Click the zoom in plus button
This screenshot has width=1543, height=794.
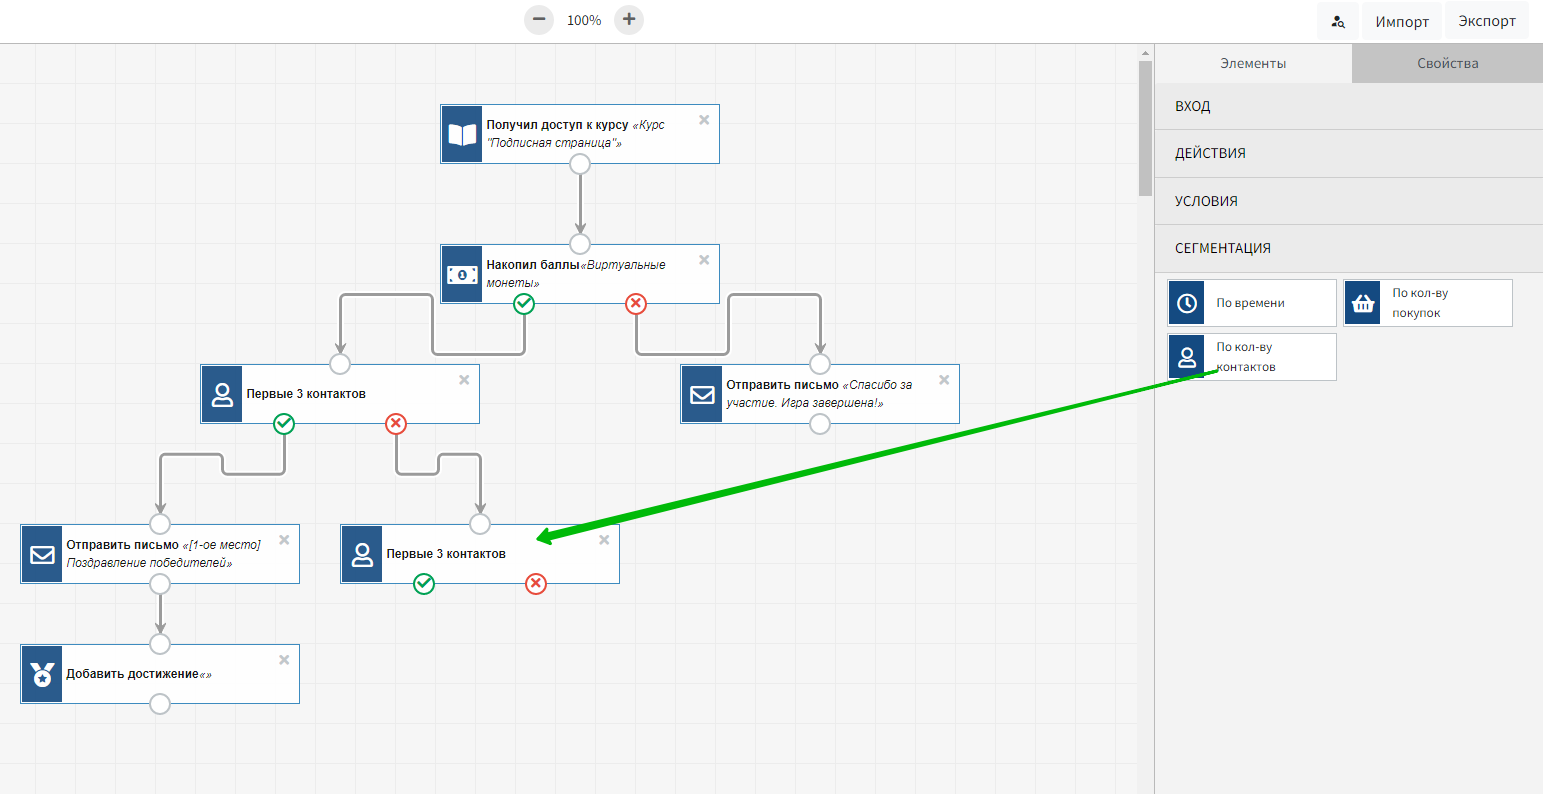point(628,19)
